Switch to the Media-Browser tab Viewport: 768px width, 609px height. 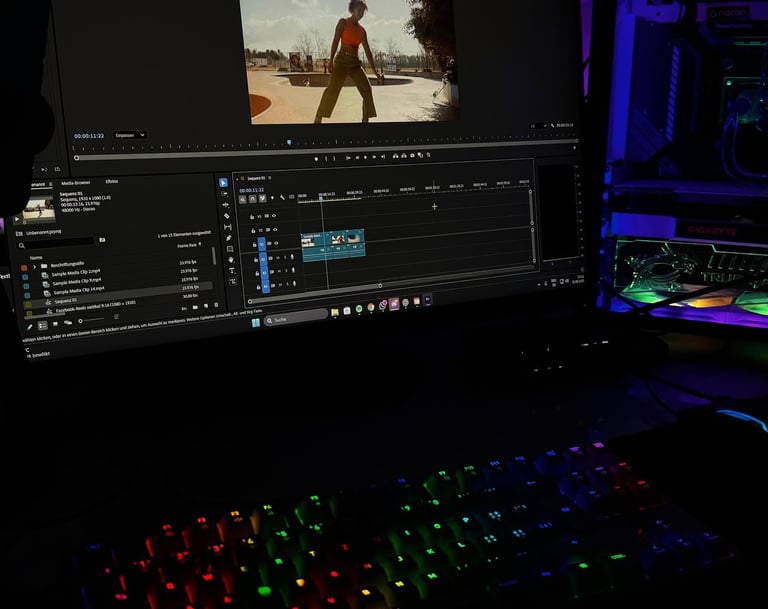point(75,183)
